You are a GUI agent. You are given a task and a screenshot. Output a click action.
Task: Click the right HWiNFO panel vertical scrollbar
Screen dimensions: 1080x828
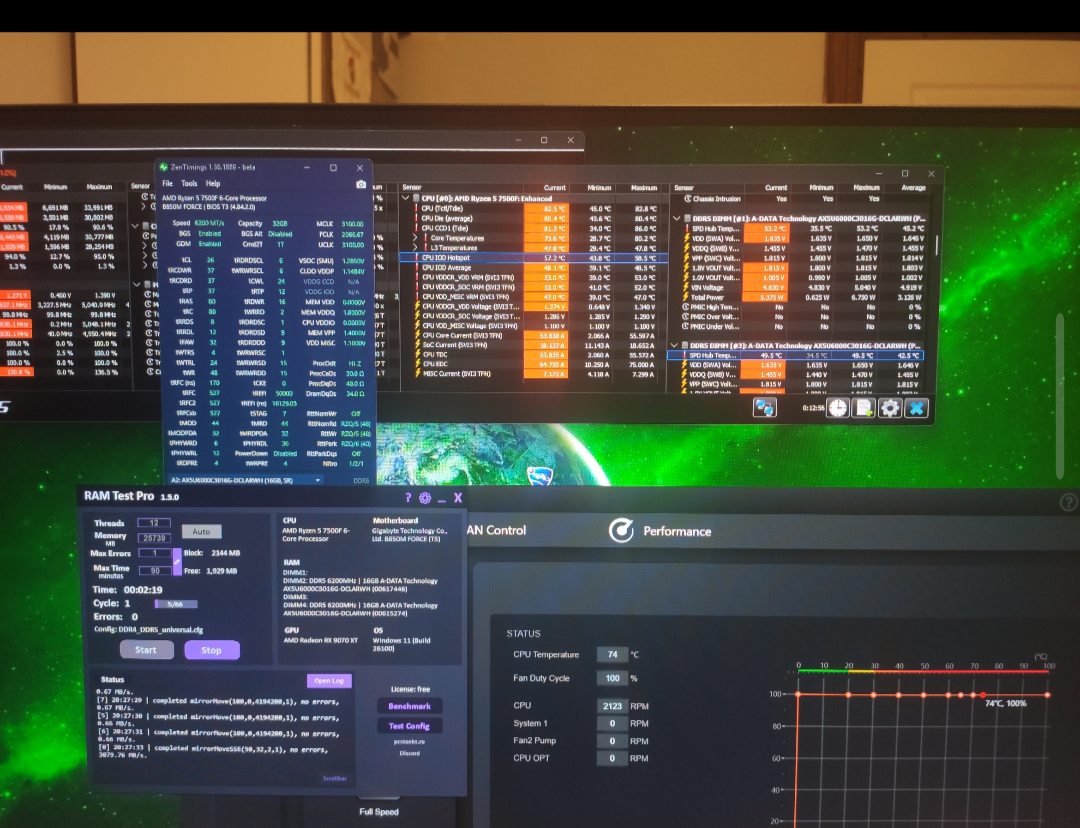click(937, 246)
